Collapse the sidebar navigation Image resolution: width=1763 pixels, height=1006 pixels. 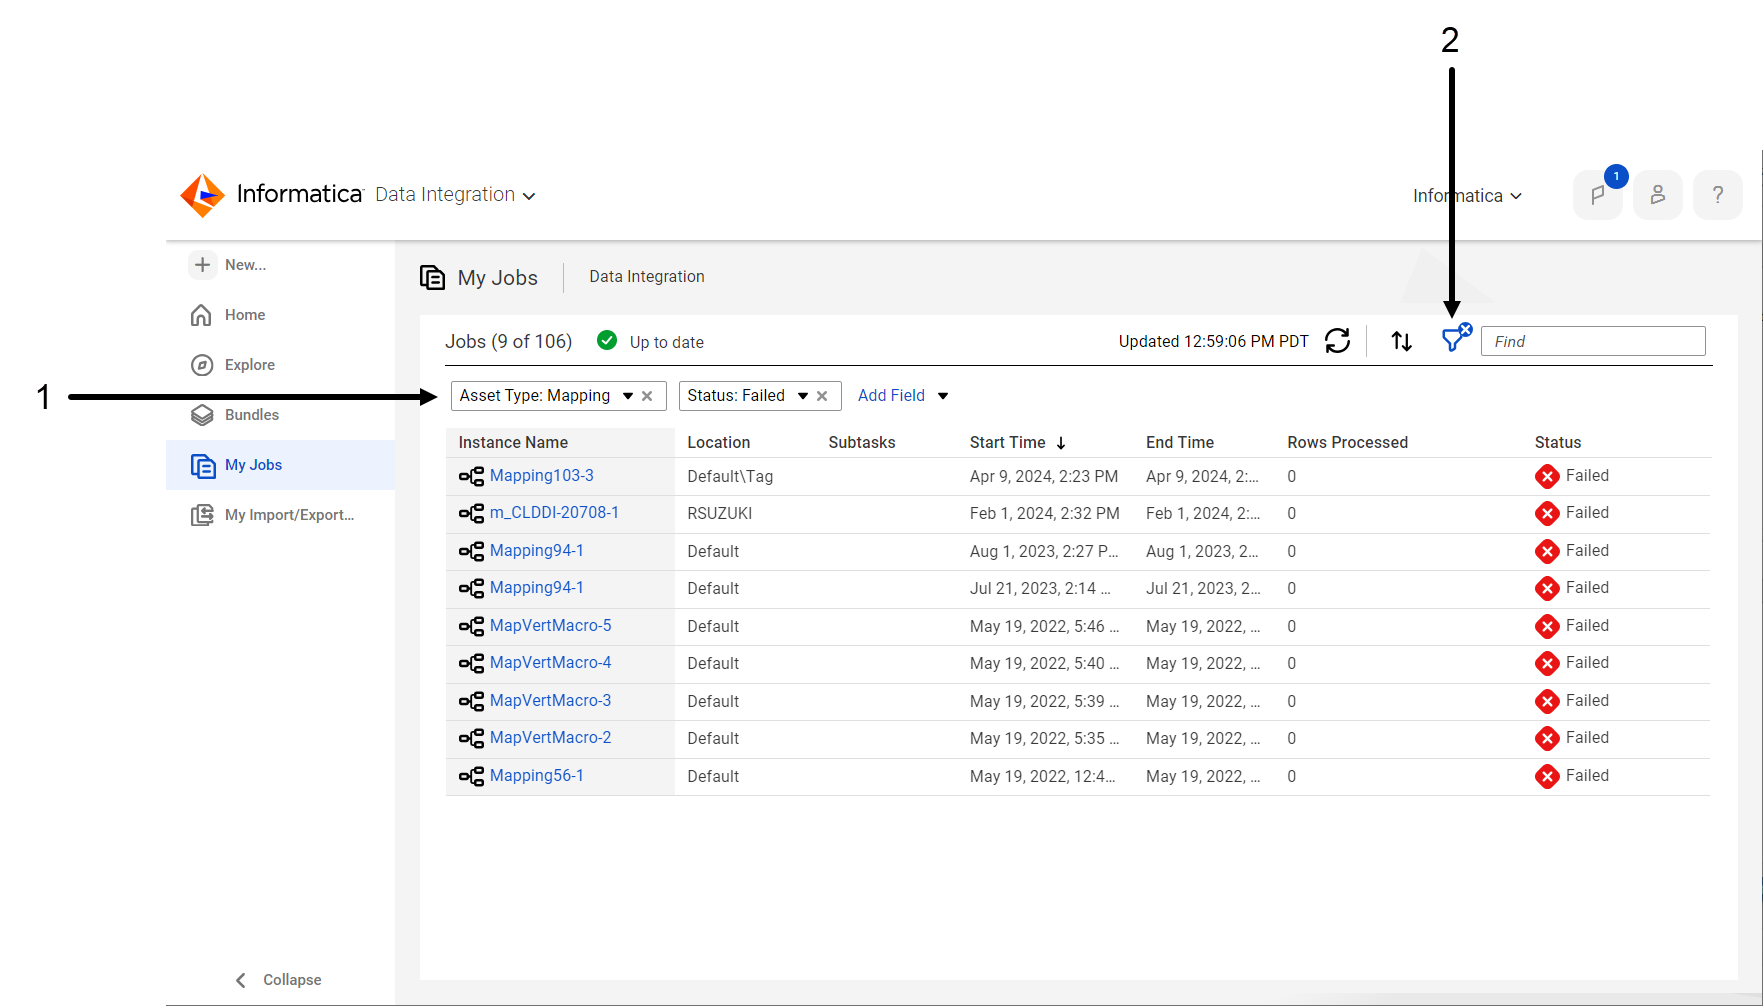(278, 980)
